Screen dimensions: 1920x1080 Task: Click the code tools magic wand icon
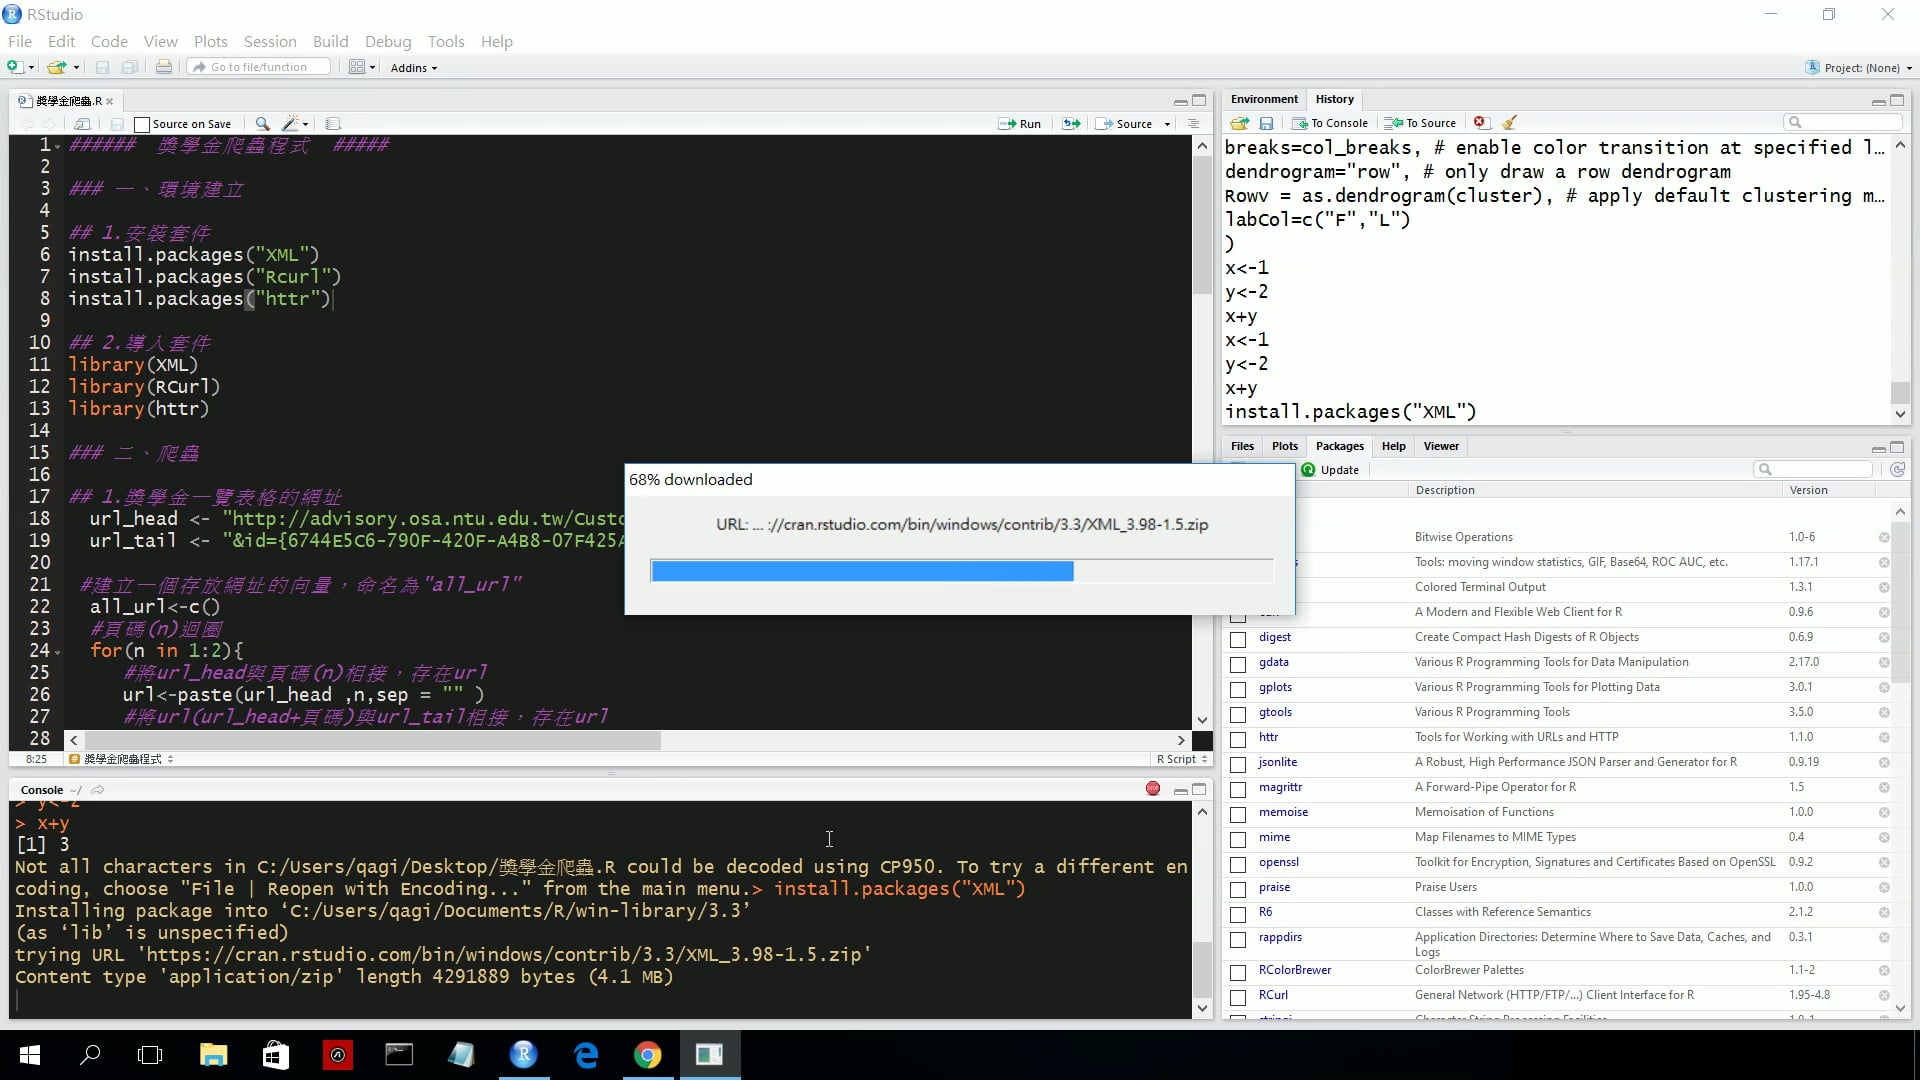tap(291, 124)
